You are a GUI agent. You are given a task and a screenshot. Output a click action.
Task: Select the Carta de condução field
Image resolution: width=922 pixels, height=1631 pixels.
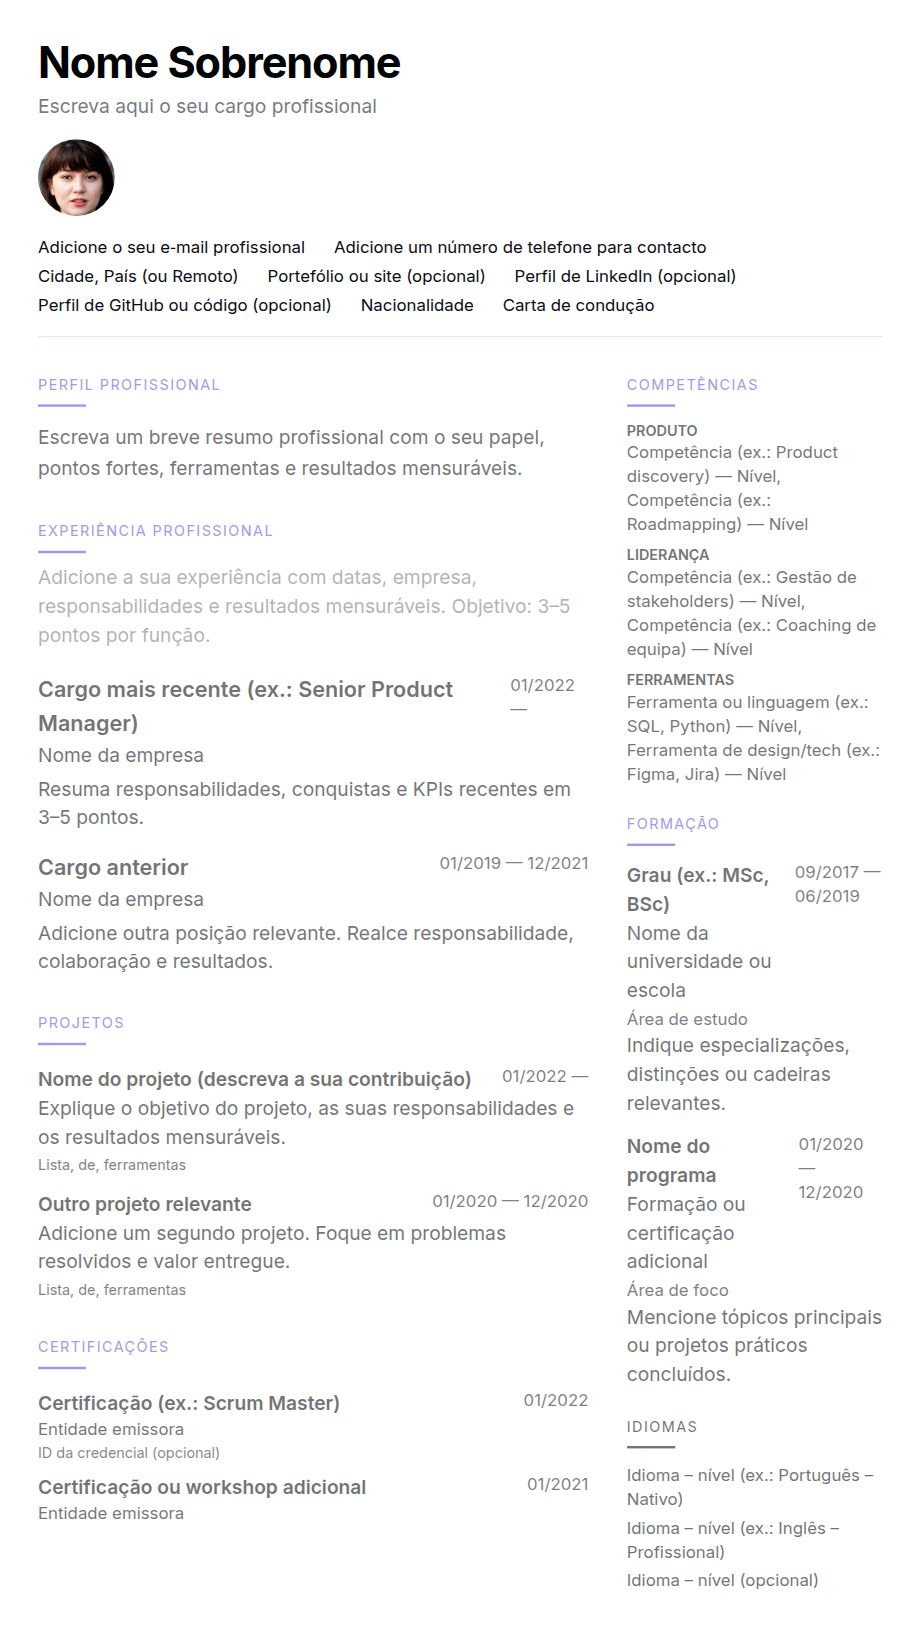point(578,305)
